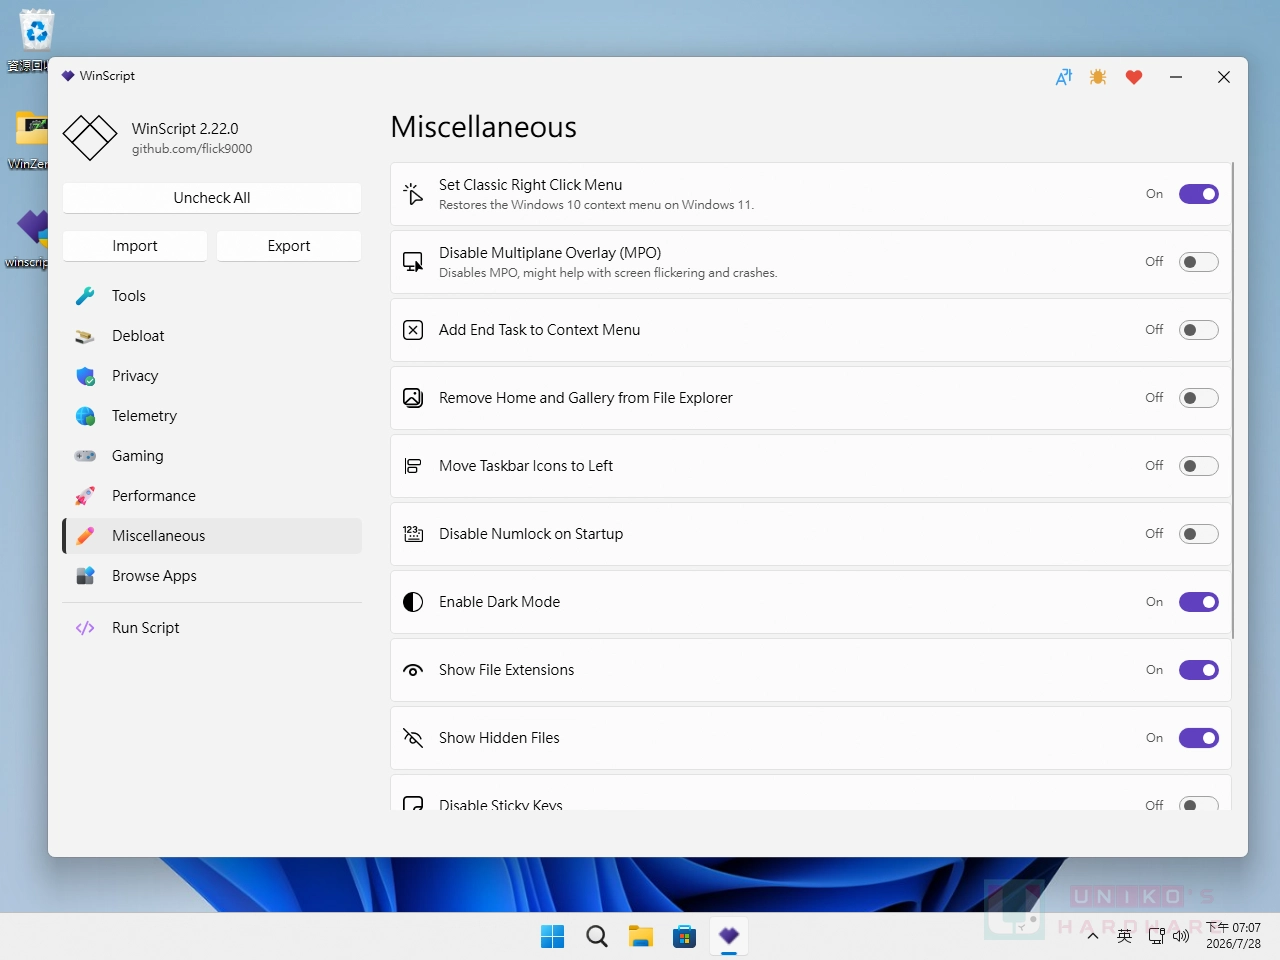The image size is (1280, 960).
Task: Enable Remove Home and Gallery from File Explorer
Action: point(1199,398)
